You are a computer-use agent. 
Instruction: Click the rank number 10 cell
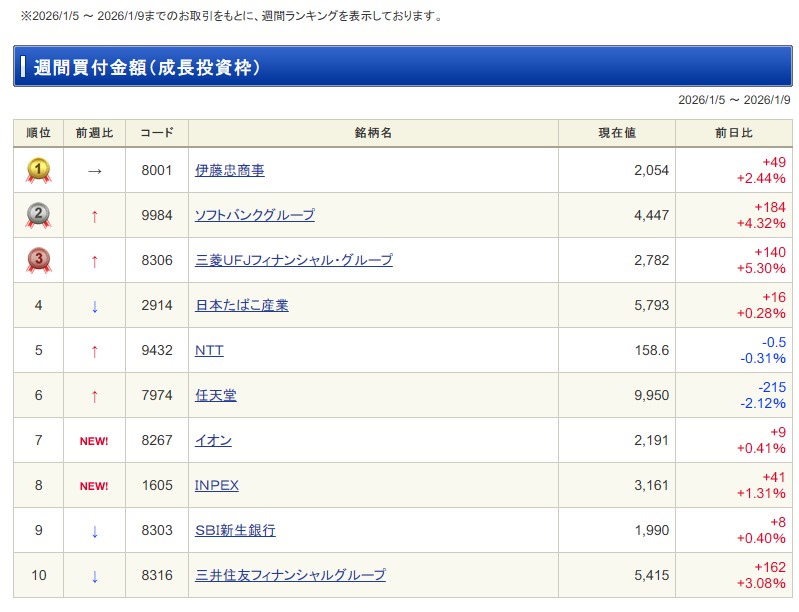38,575
